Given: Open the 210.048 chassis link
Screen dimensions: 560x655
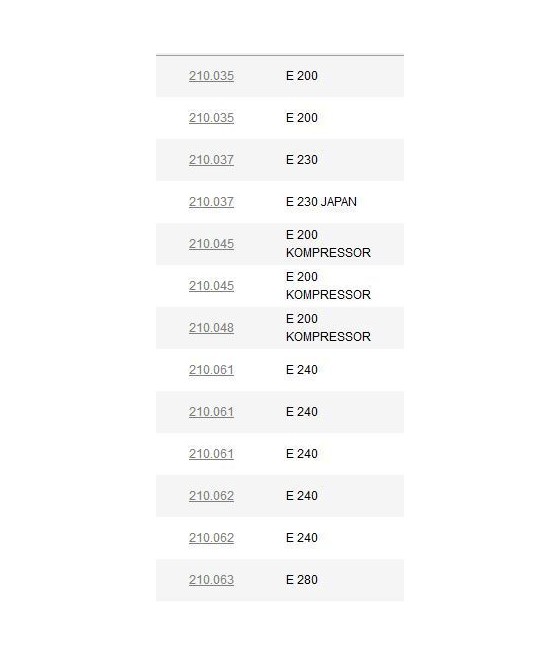Looking at the screenshot, I should coord(211,328).
